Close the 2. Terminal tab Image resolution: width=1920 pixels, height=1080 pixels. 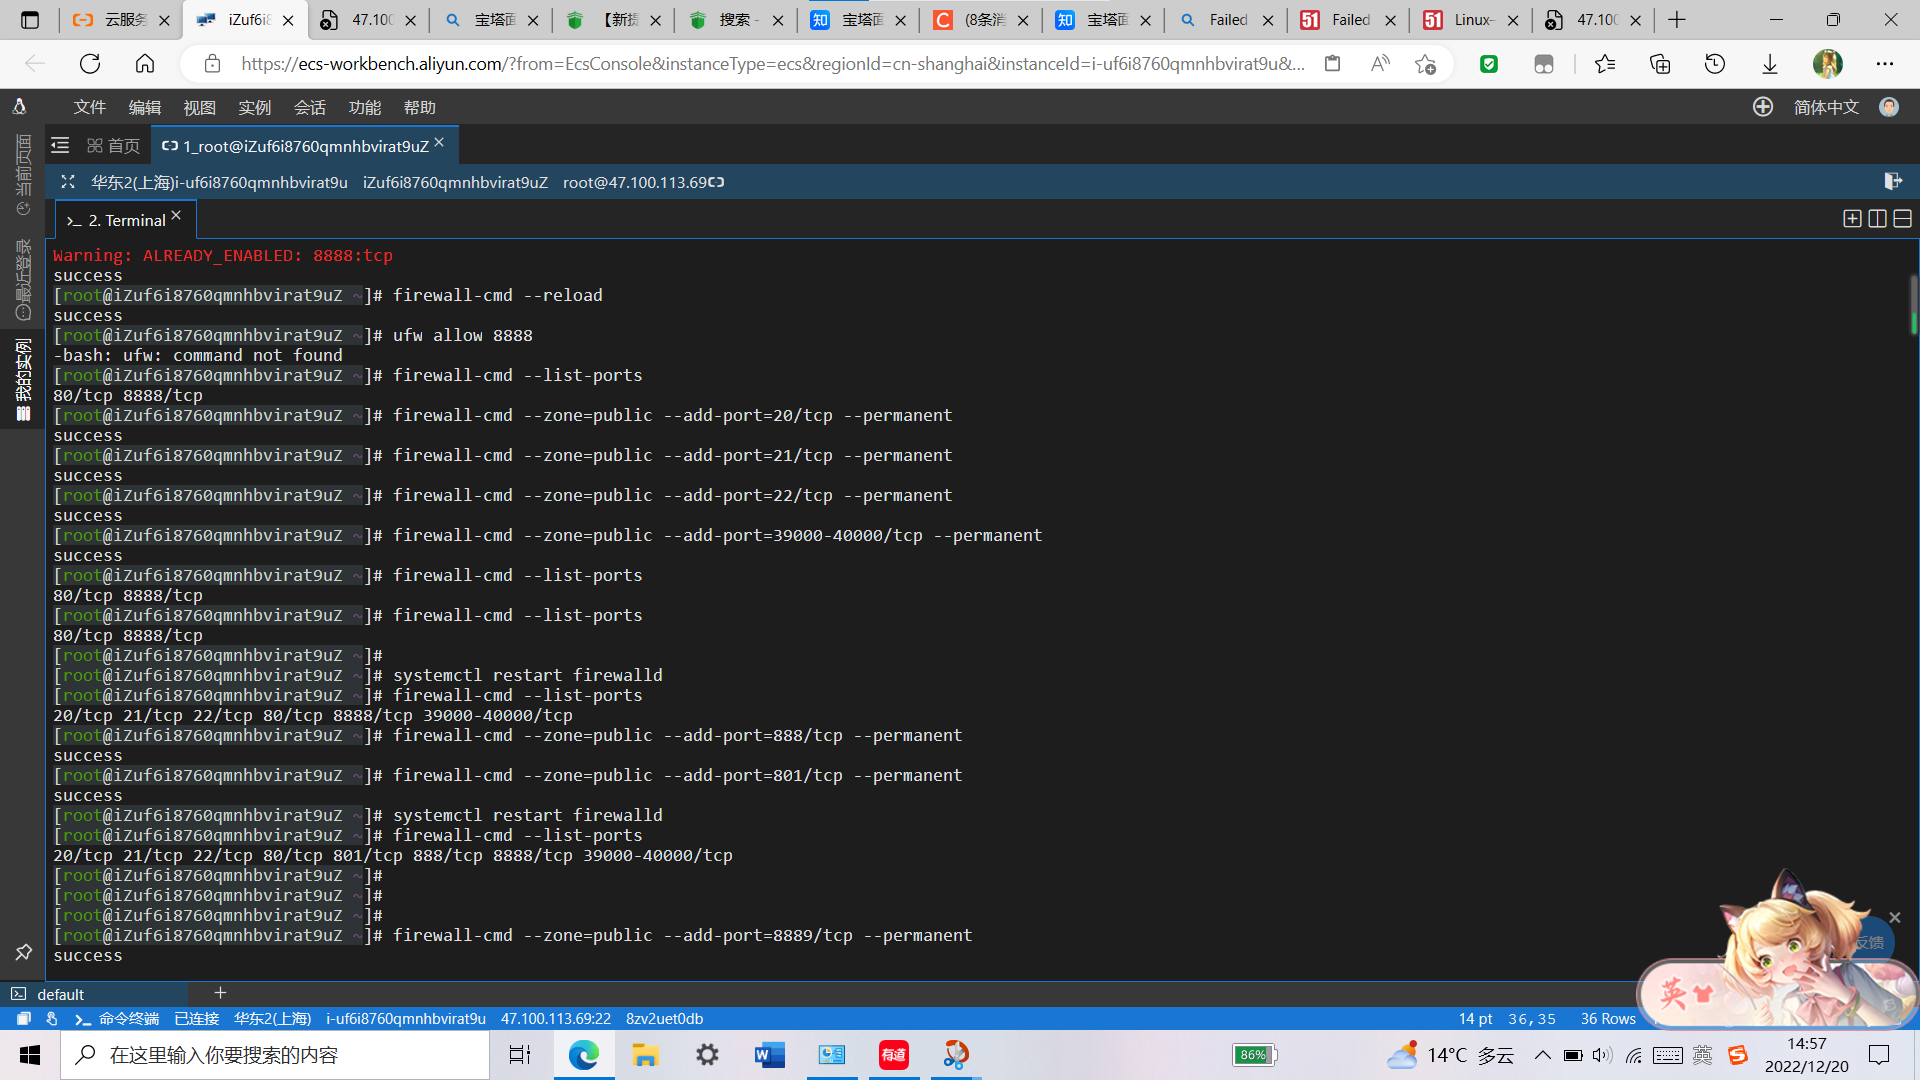(x=176, y=215)
